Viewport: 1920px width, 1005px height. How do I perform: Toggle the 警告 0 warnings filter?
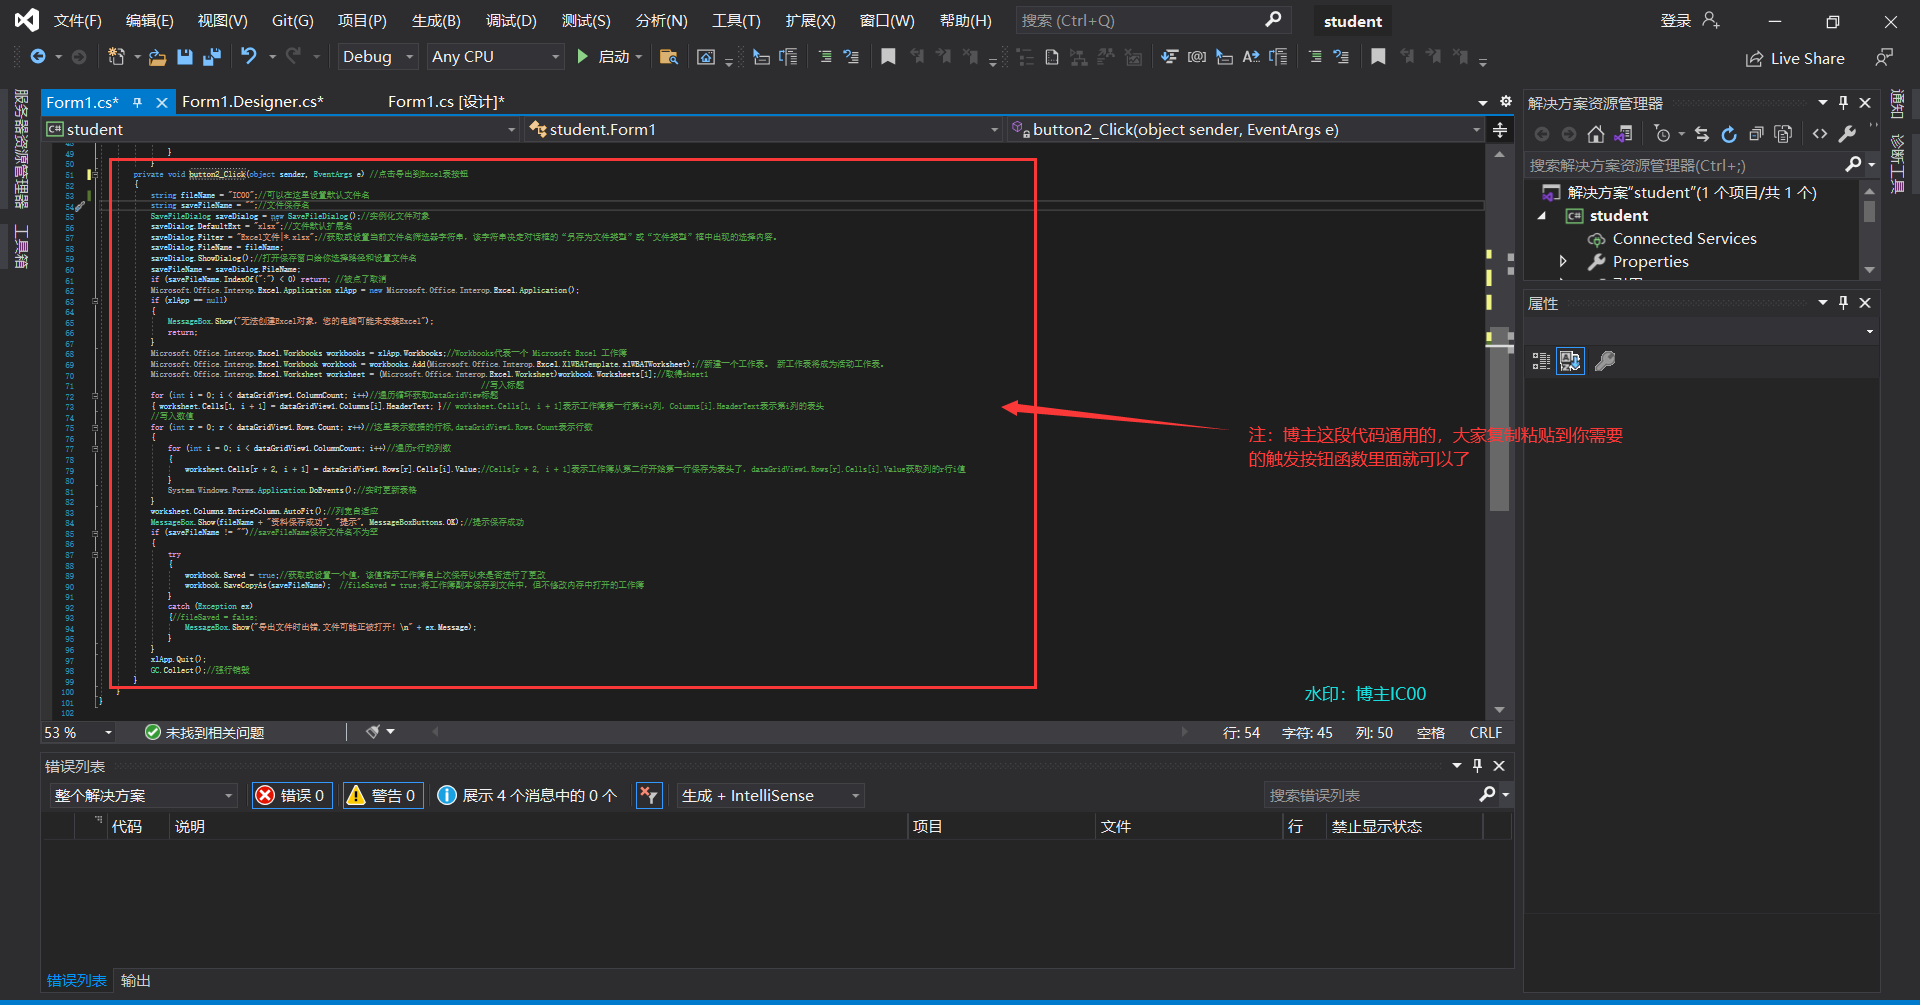click(x=382, y=795)
